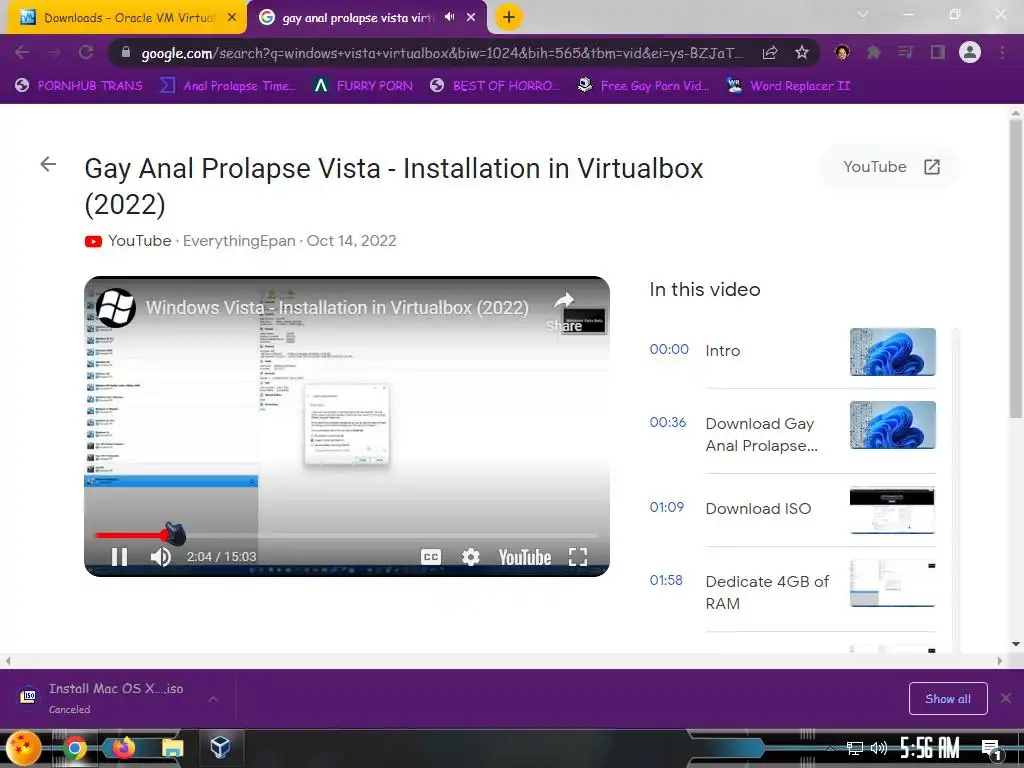Click Dedicate 4GB RAM chapter thumbnail
Viewport: 1024px width, 768px height.
click(x=892, y=583)
